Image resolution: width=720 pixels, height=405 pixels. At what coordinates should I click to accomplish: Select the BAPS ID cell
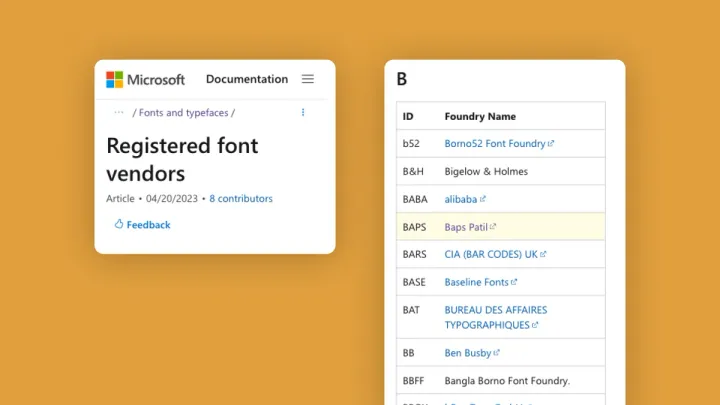(x=414, y=227)
